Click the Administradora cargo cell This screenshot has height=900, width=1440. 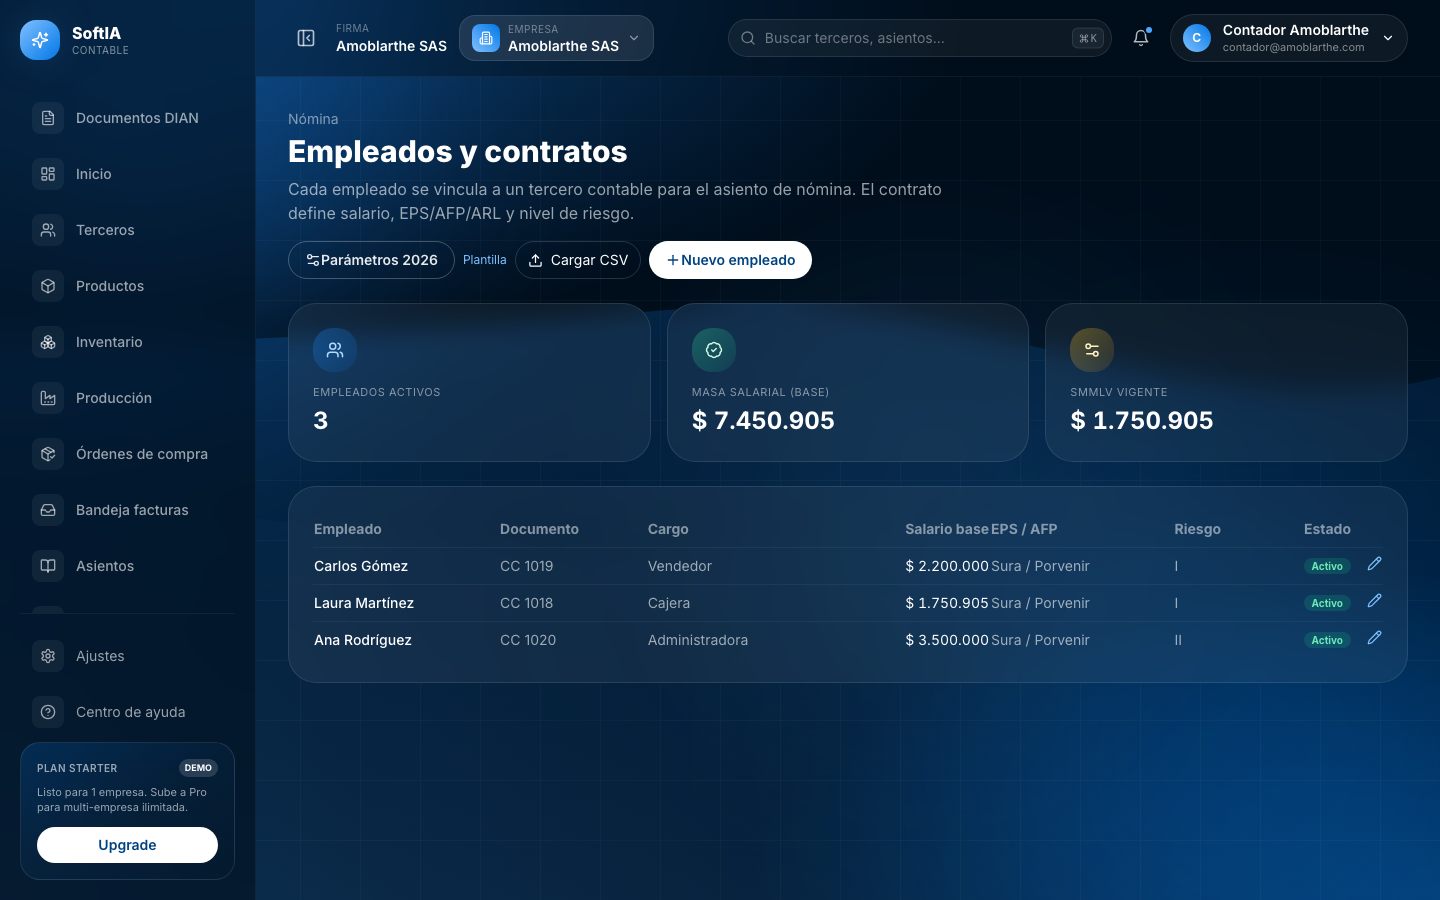click(698, 640)
